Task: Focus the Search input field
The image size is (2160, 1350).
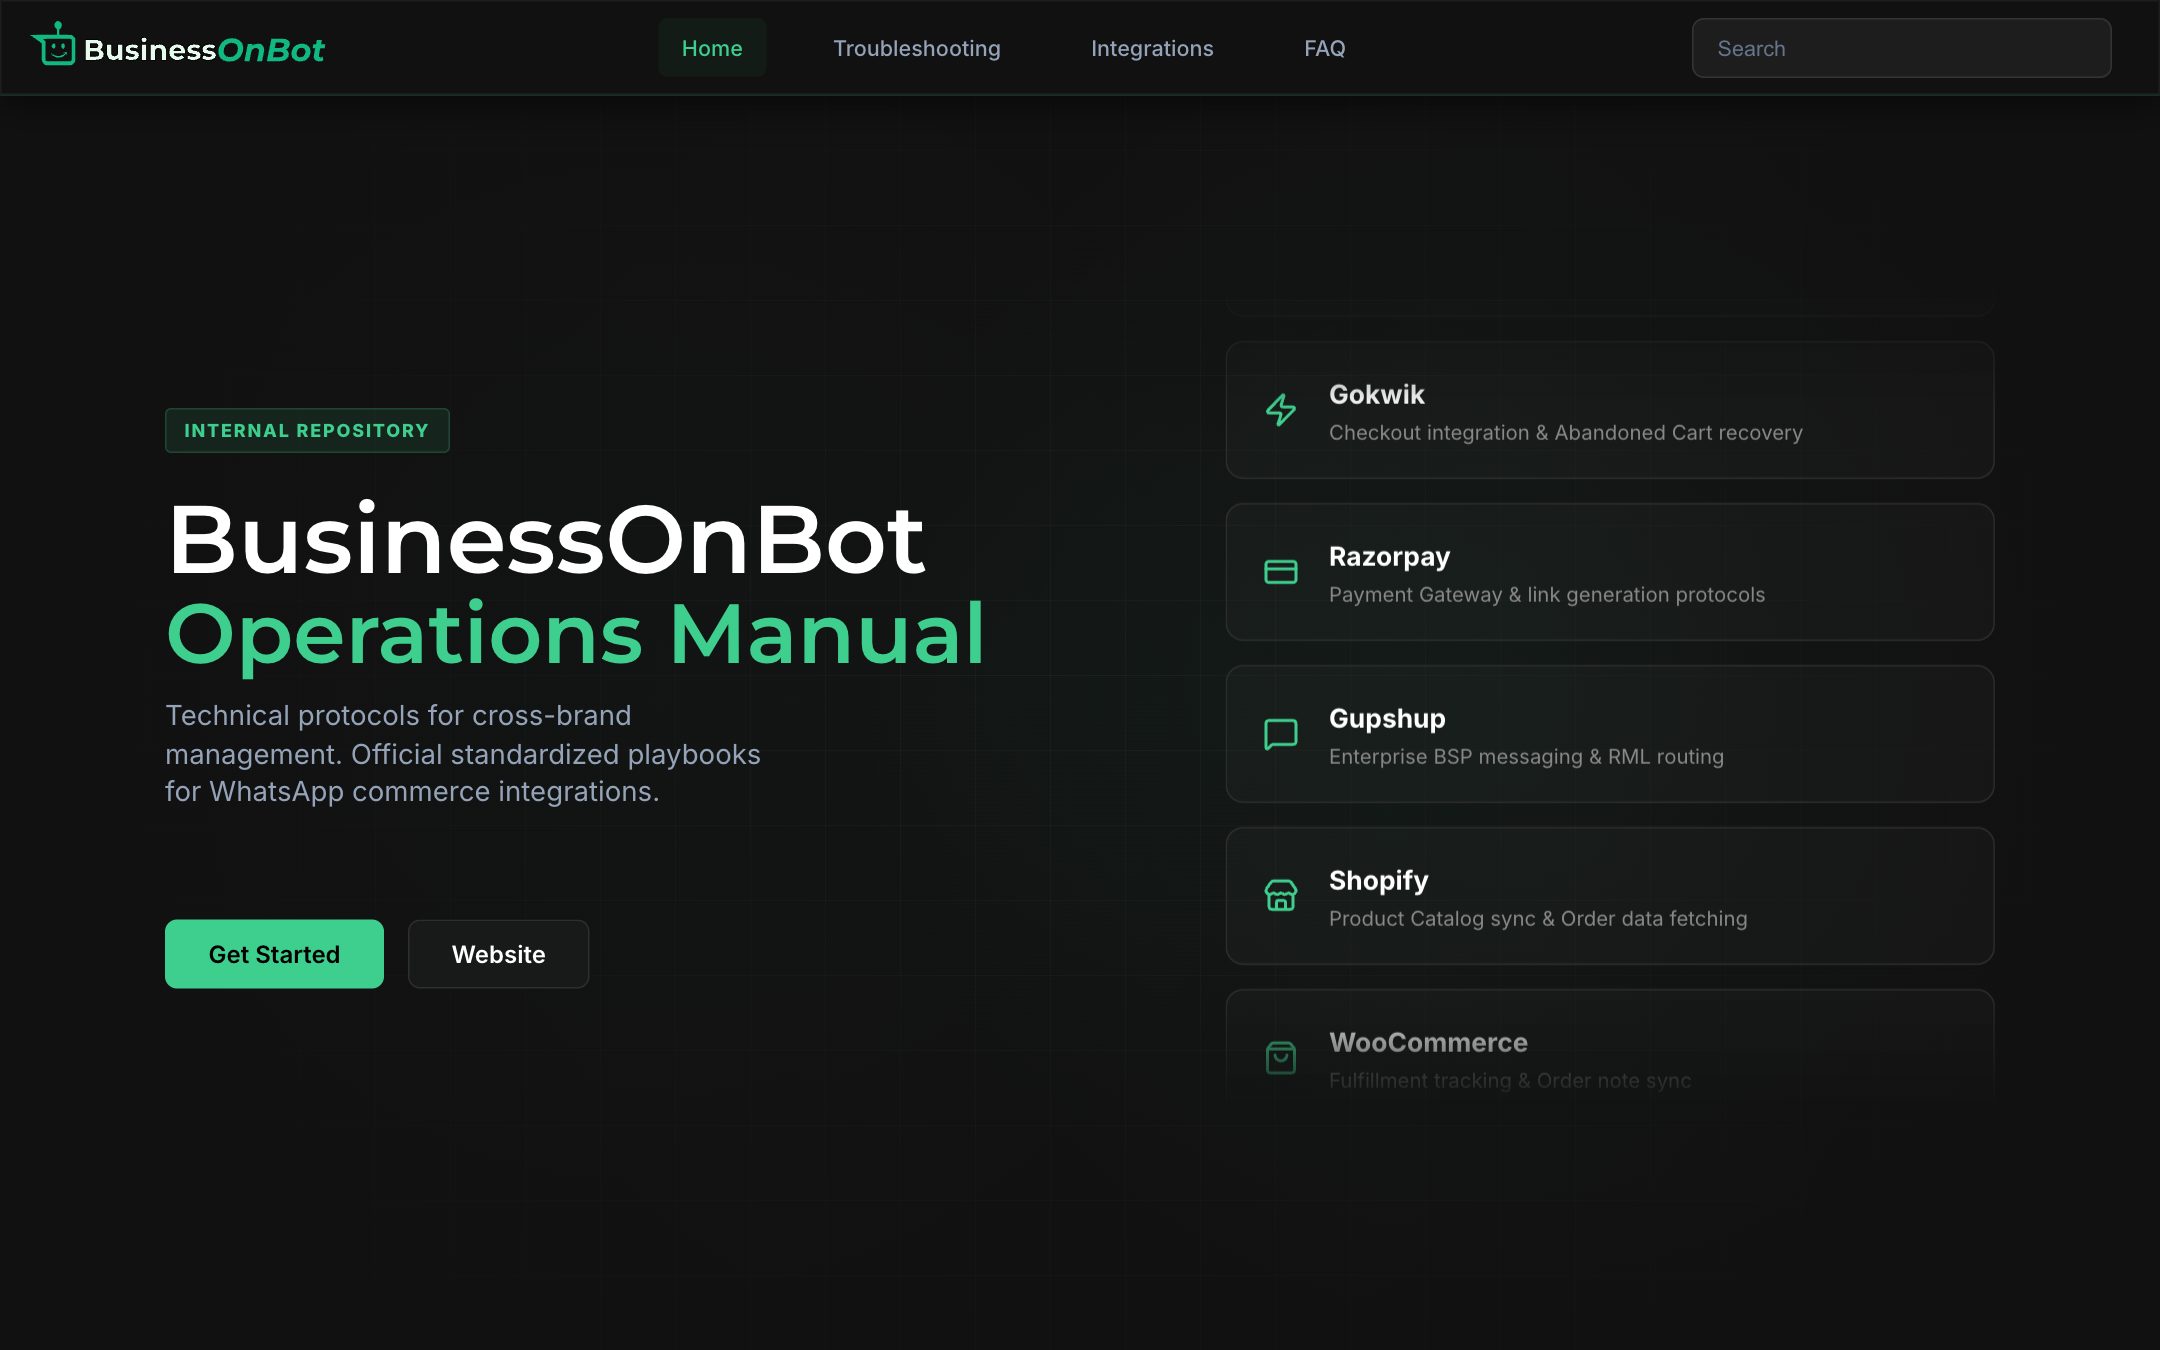Action: 1901,48
